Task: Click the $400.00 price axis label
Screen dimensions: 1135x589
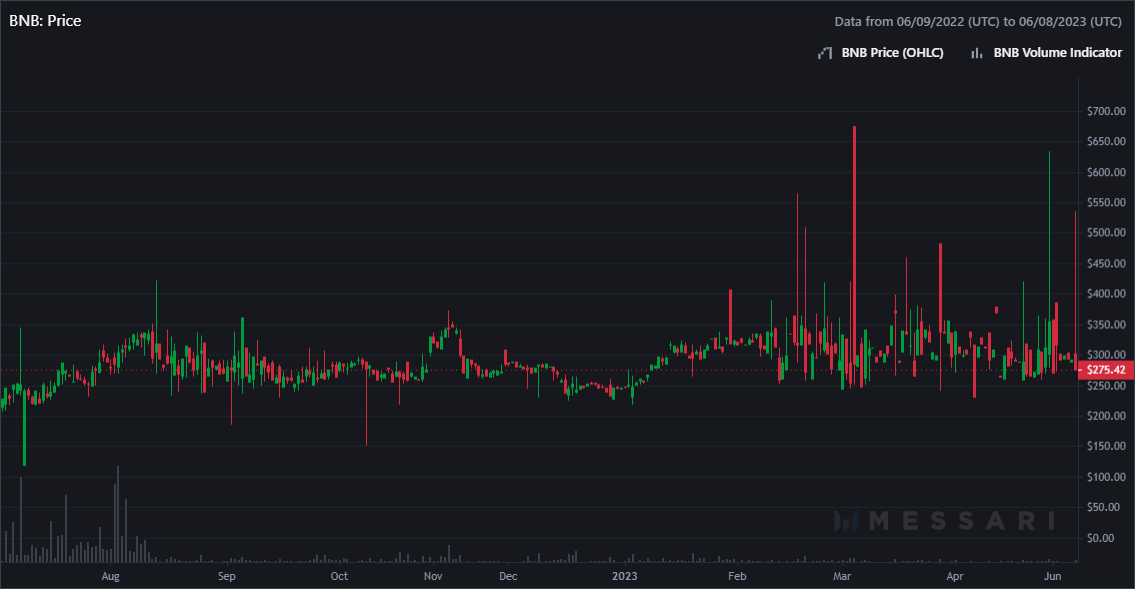Action: point(1106,294)
